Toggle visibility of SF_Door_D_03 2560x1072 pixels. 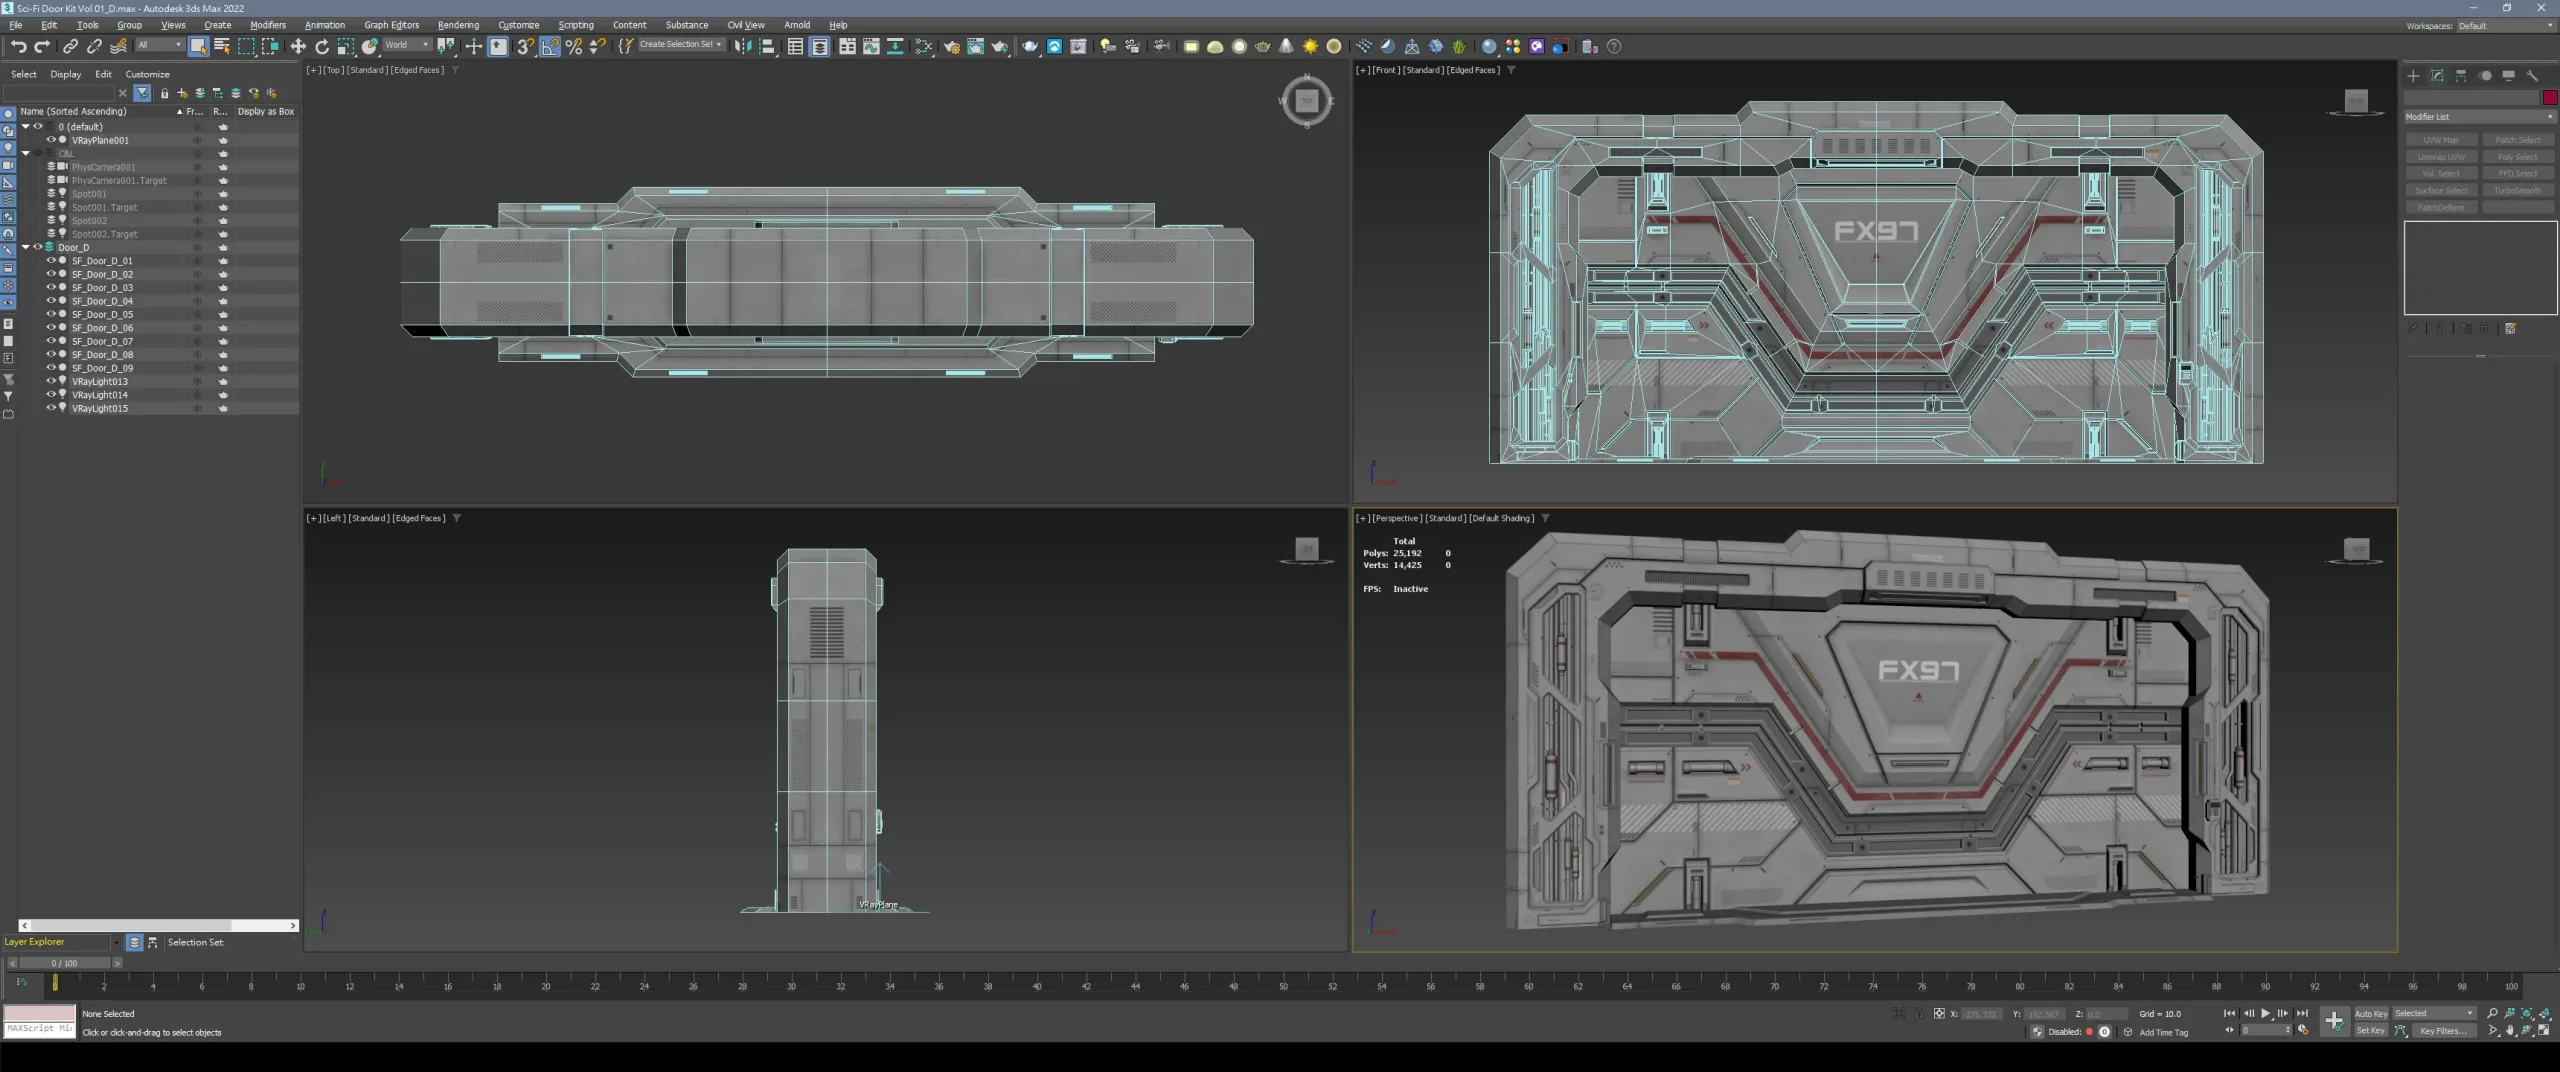tap(50, 287)
